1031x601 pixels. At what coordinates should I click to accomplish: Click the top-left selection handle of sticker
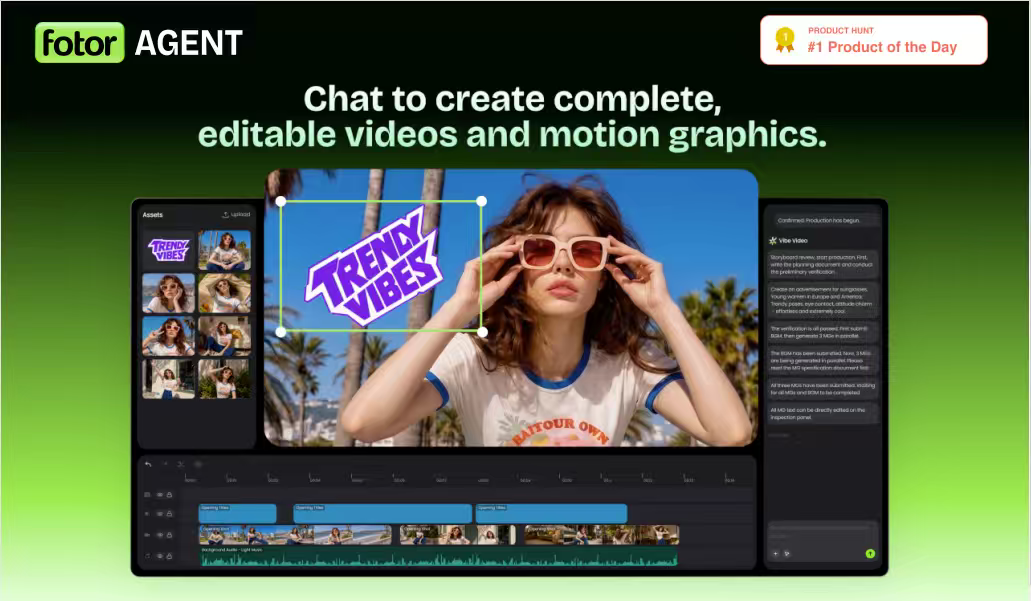click(281, 201)
